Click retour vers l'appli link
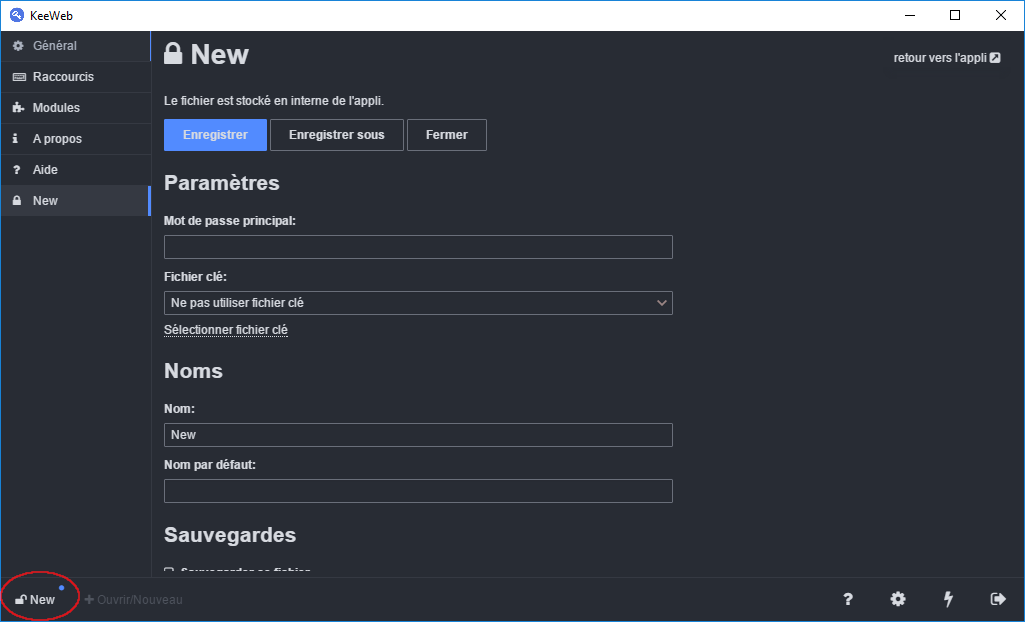 [946, 58]
